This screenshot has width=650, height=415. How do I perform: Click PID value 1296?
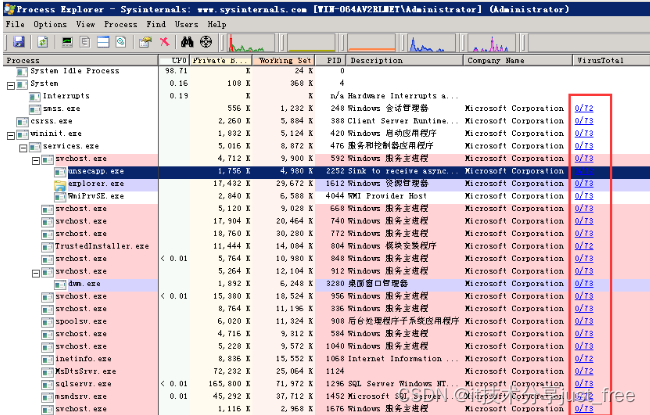(335, 384)
